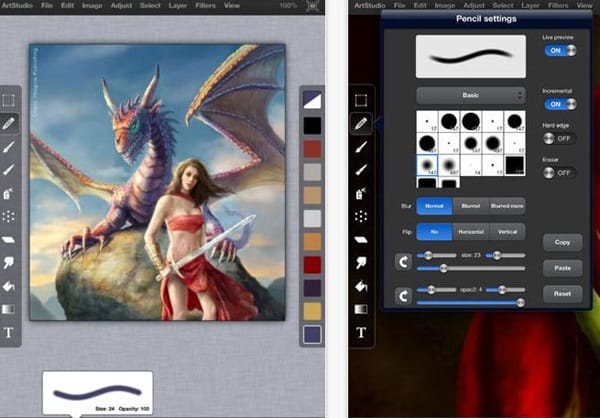Click the Paste button in Pencil settings
Image resolution: width=600 pixels, height=418 pixels.
click(562, 268)
